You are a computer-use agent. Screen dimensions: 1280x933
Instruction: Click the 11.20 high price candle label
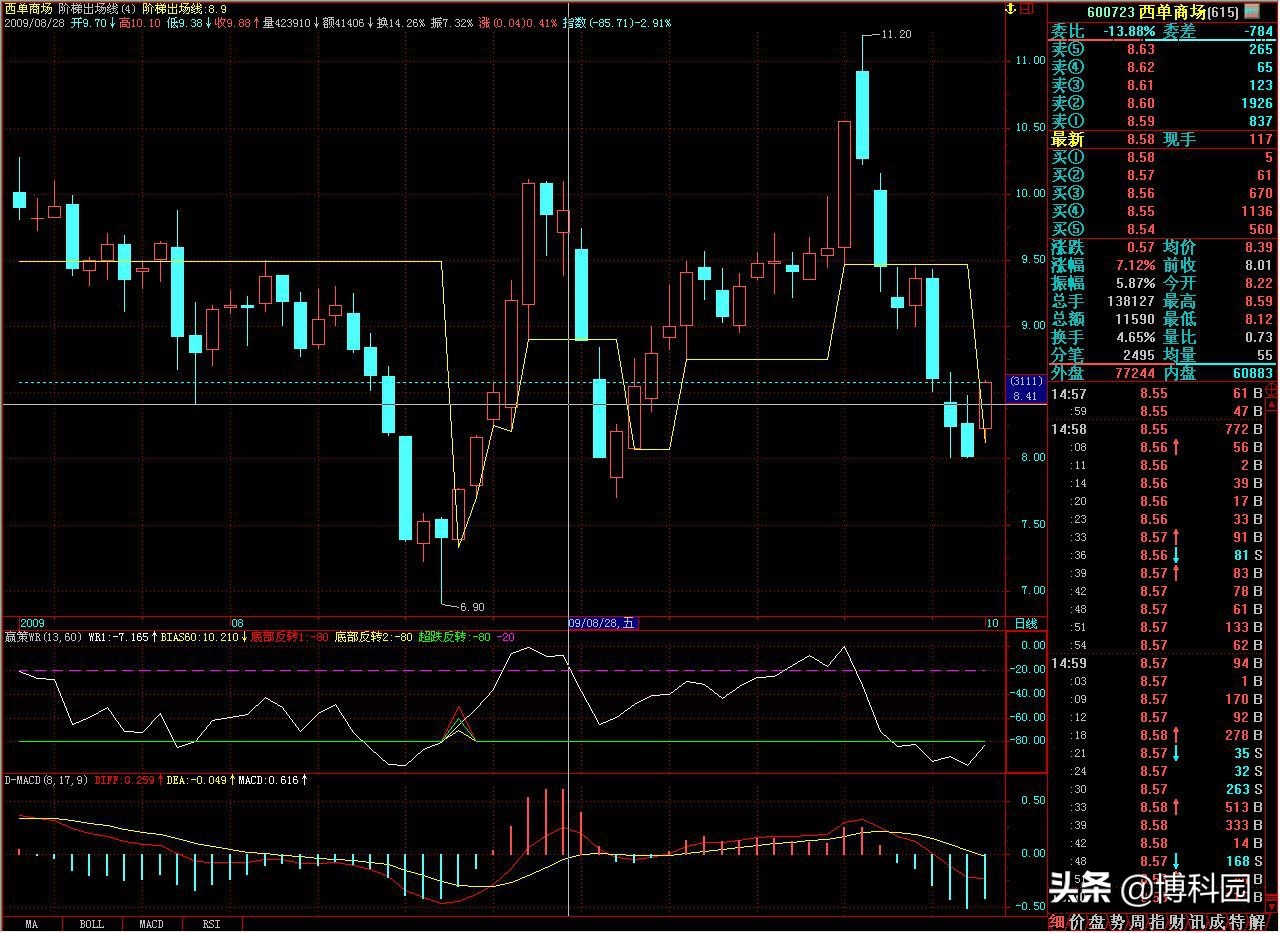coord(897,34)
